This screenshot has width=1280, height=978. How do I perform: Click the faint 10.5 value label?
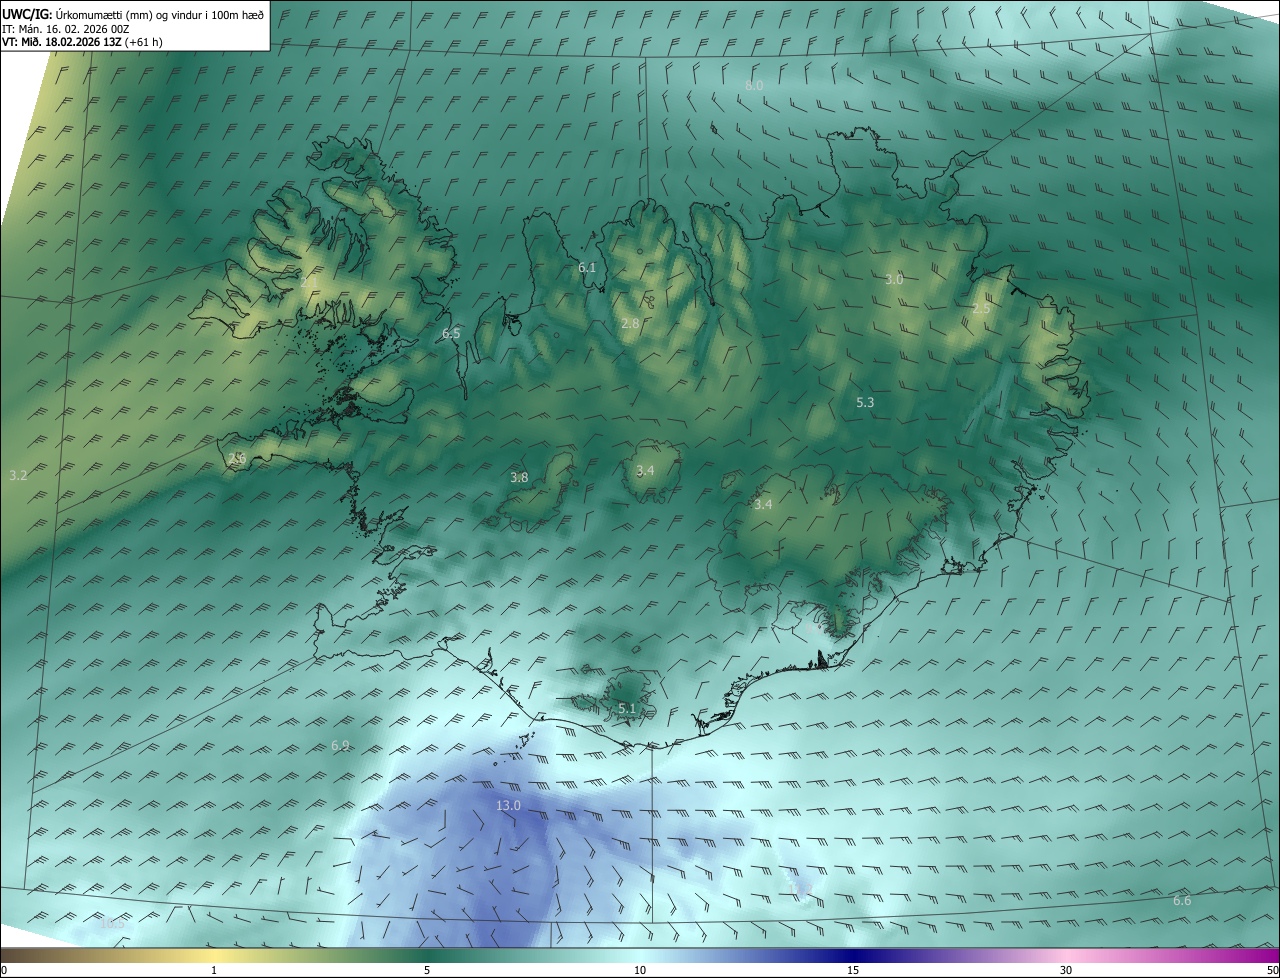(112, 923)
